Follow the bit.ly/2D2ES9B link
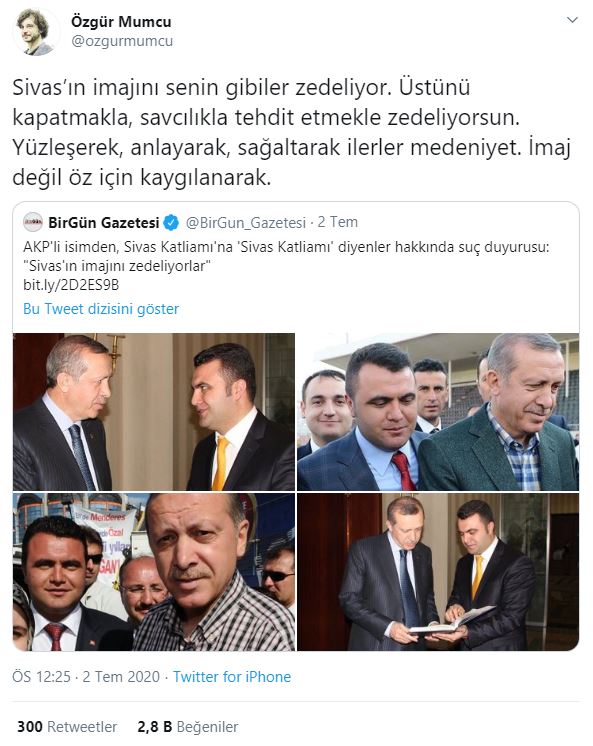 pos(71,285)
